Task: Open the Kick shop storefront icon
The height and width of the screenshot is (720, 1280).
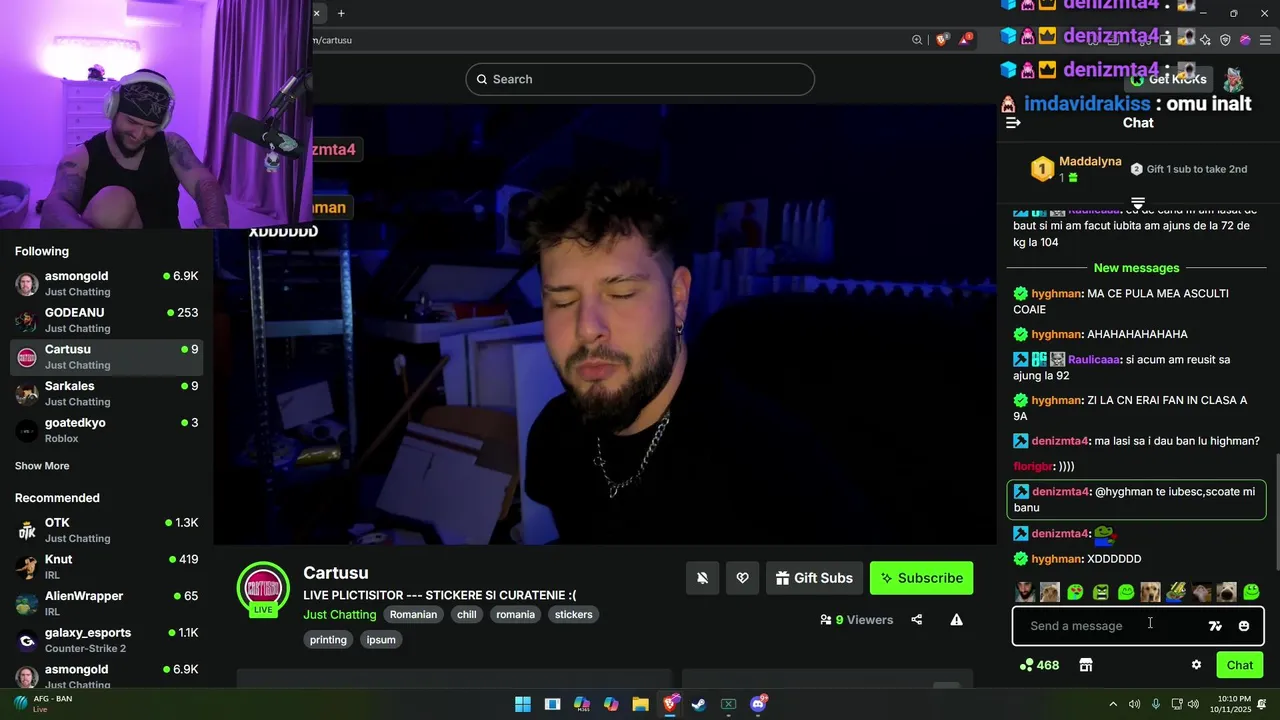Action: 1086,665
